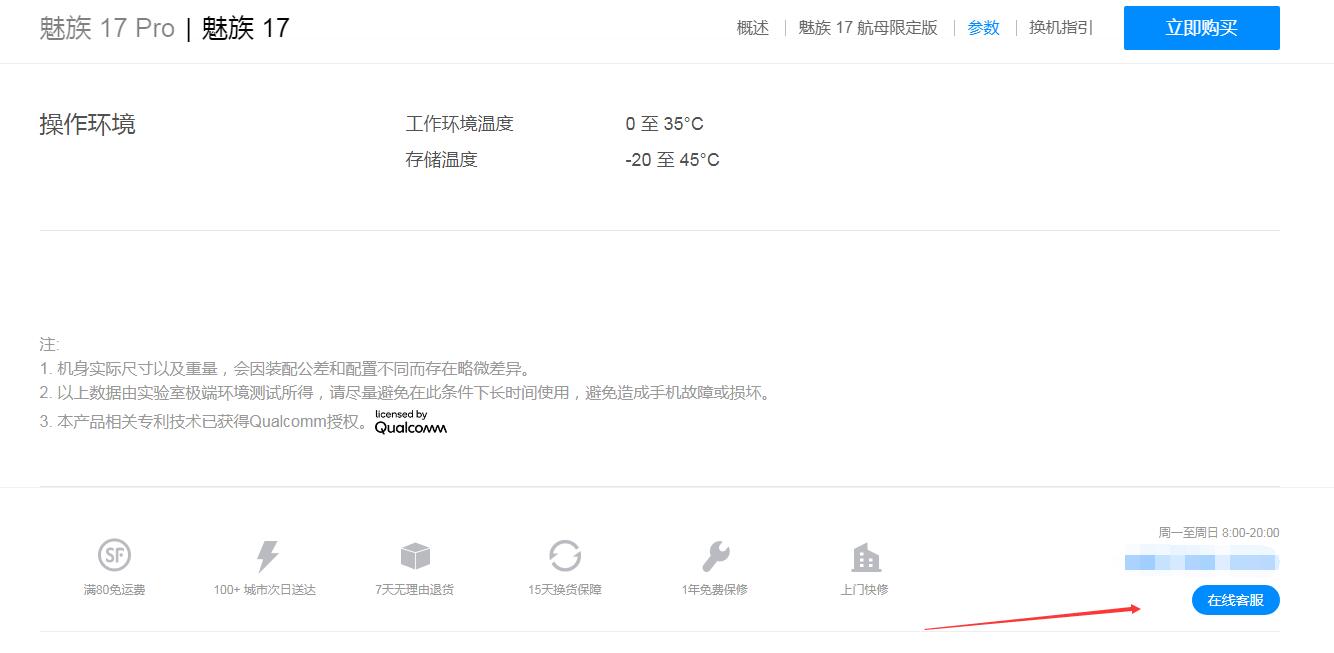Click the -20 至 45°C value

click(673, 160)
